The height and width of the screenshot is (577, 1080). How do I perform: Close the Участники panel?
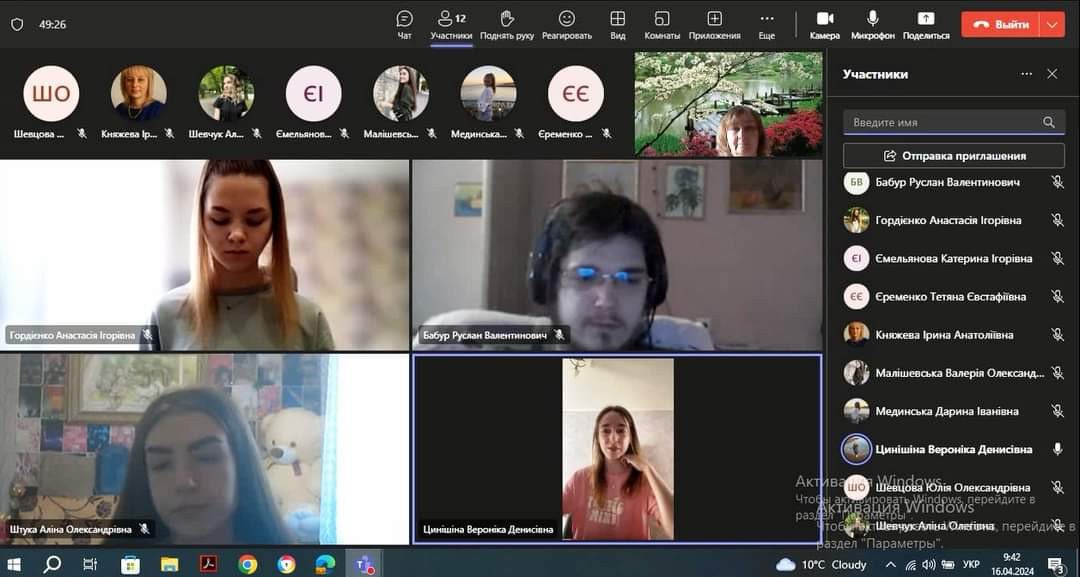pyautogui.click(x=1052, y=74)
